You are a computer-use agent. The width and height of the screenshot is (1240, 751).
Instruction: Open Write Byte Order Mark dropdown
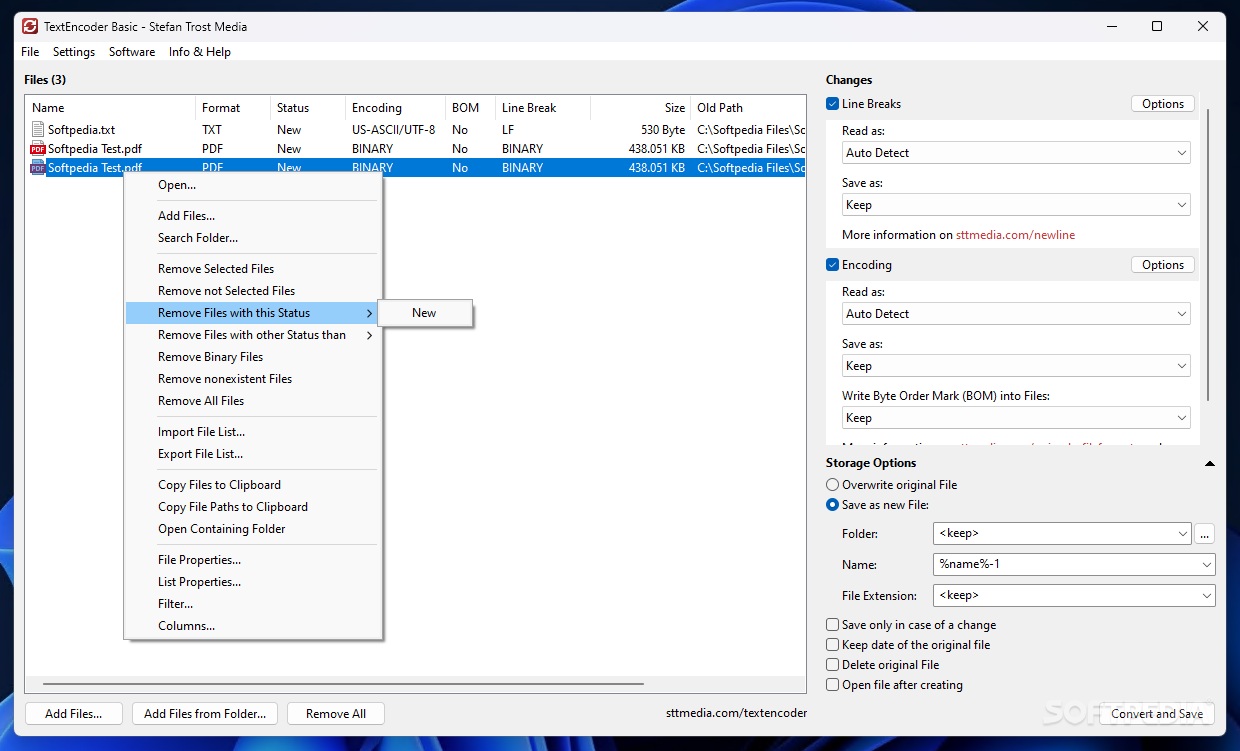coord(1017,418)
